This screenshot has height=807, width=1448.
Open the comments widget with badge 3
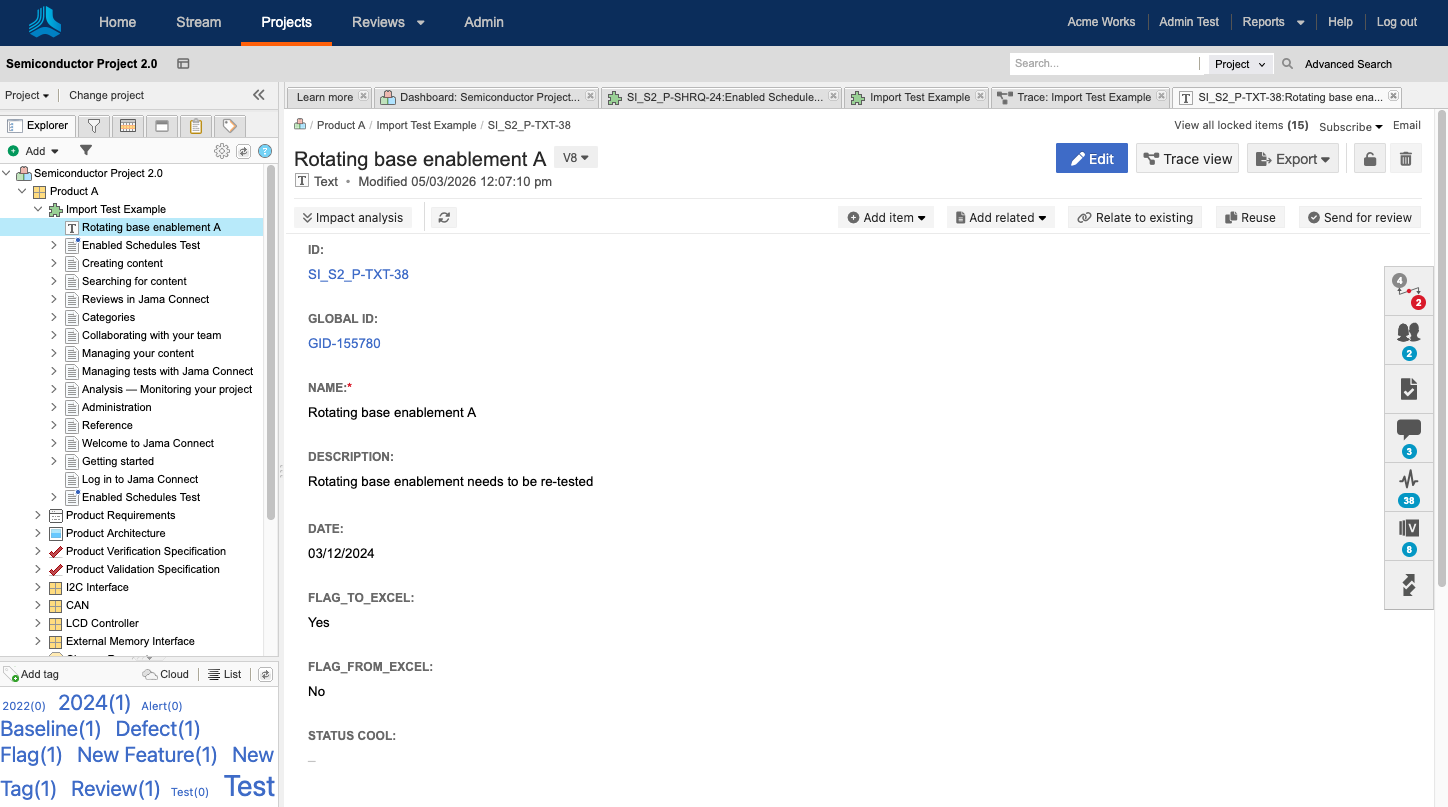click(x=1409, y=438)
